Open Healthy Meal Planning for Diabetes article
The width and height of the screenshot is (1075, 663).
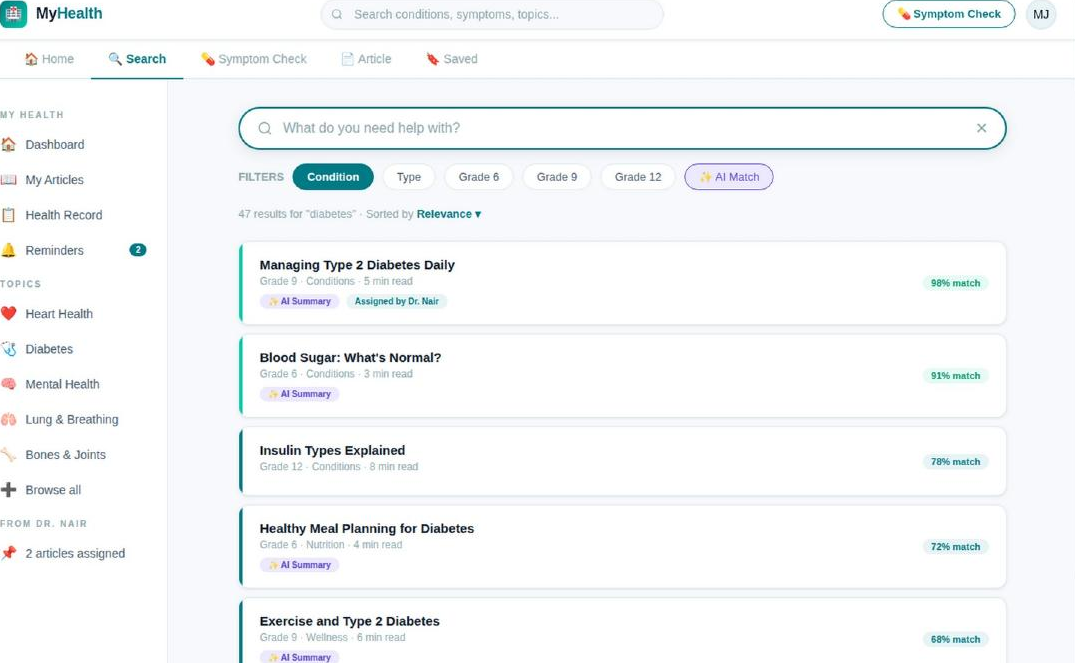pyautogui.click(x=623, y=546)
